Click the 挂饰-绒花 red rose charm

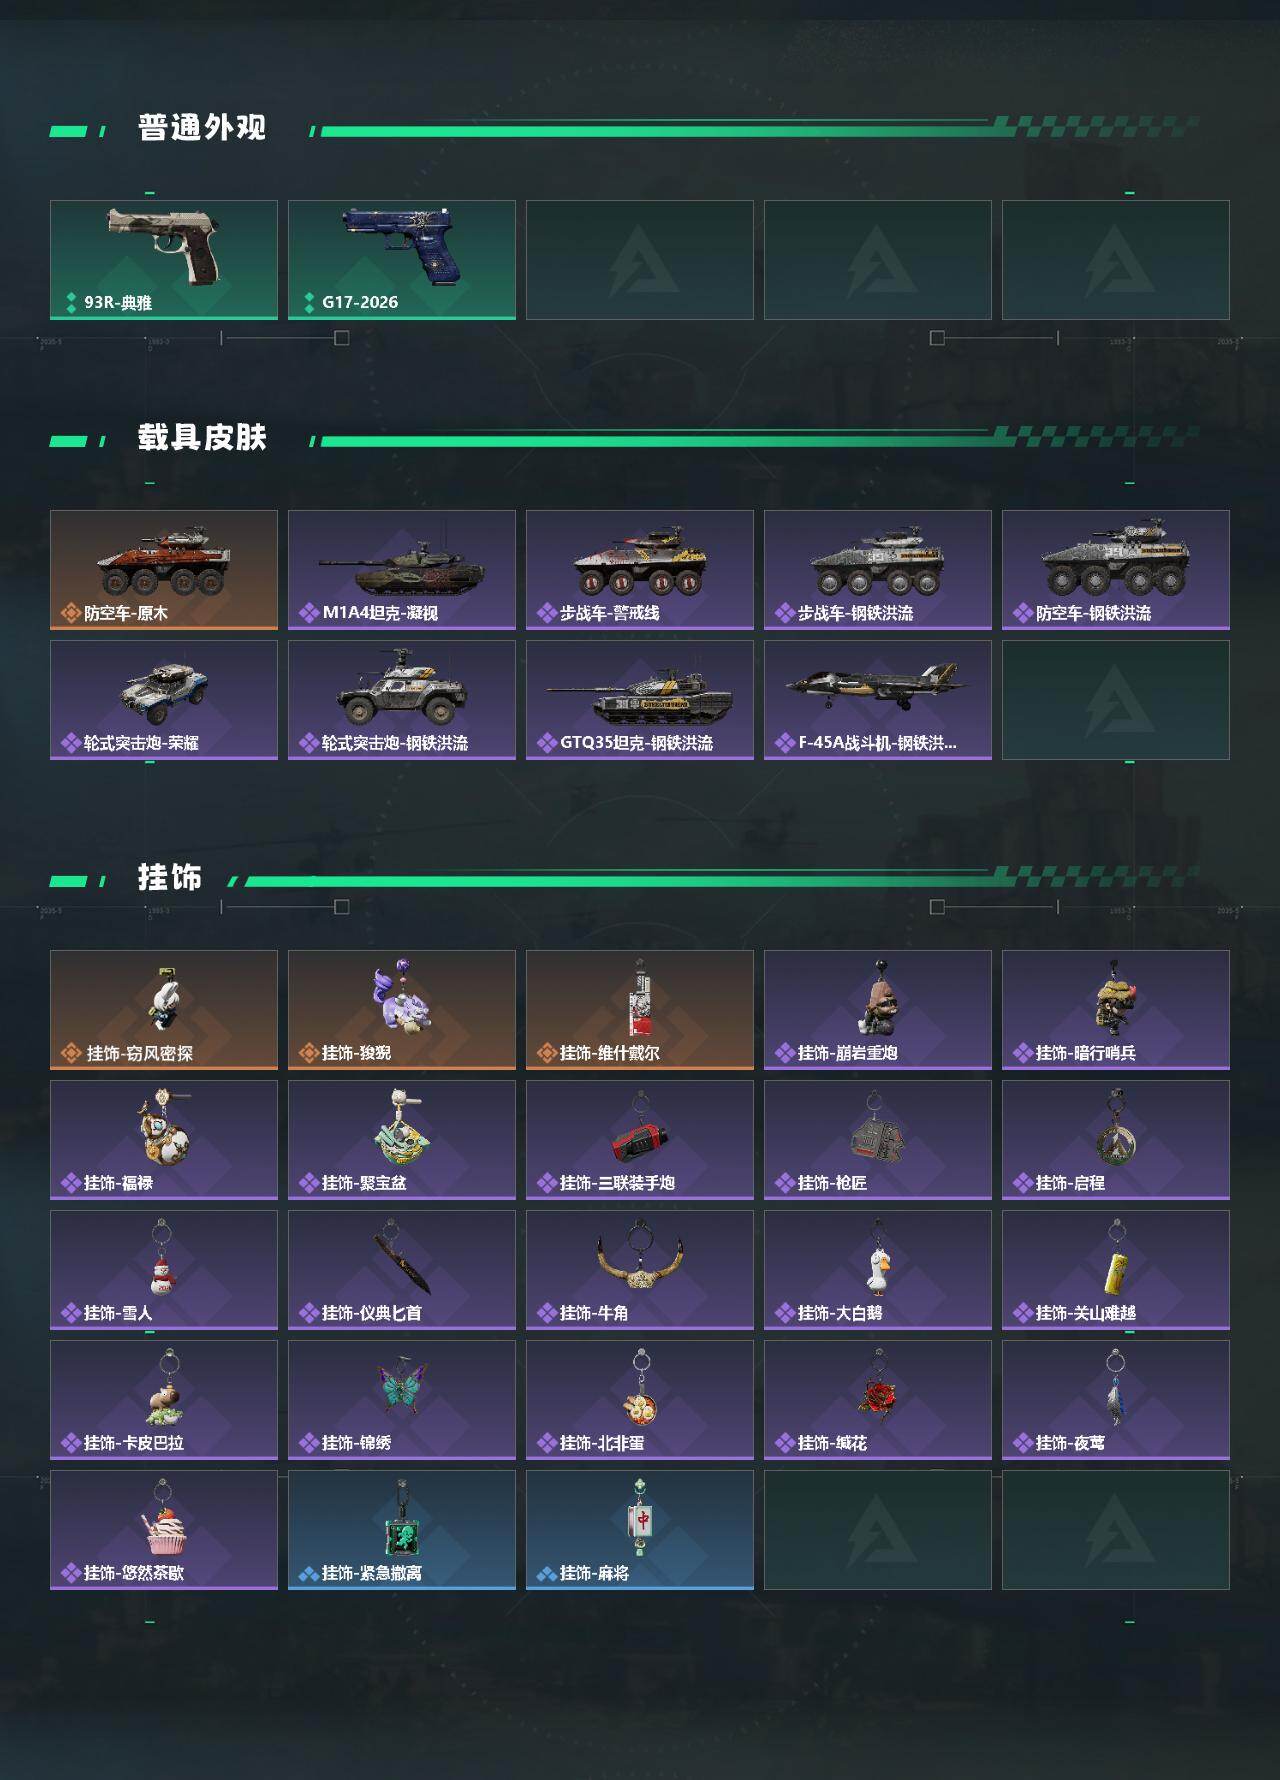coord(878,1400)
